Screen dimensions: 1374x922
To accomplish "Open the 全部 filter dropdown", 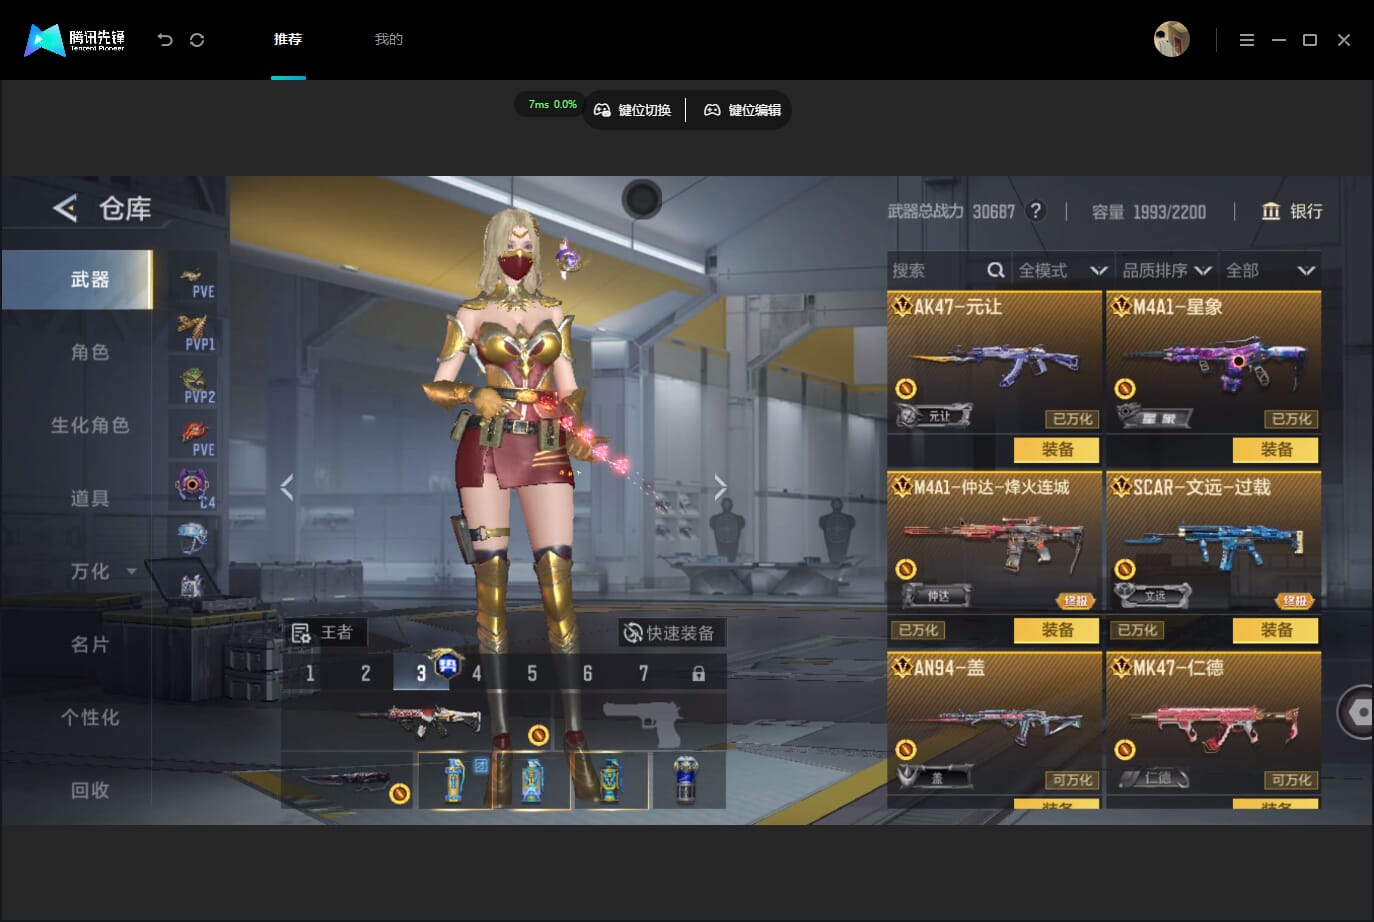I will click(1270, 270).
